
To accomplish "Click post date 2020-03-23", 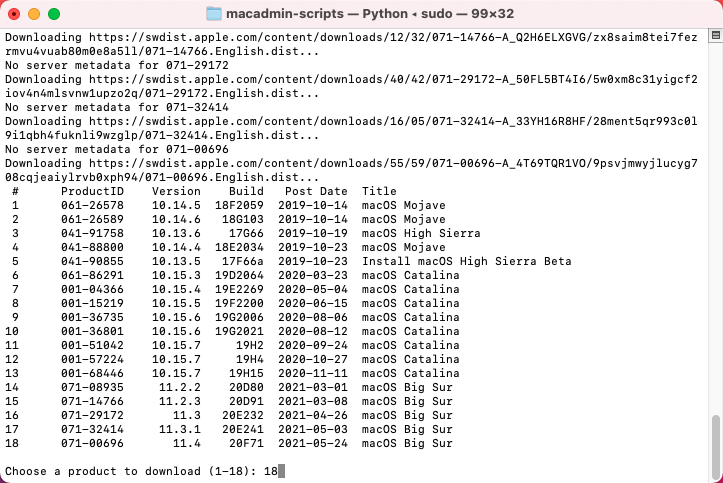I will [x=313, y=275].
